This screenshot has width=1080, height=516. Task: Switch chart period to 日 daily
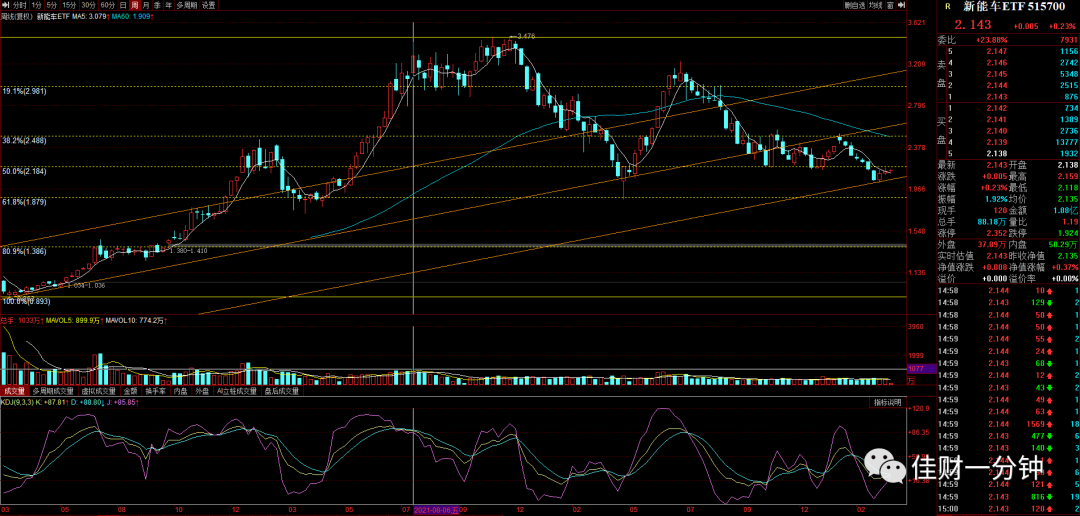(123, 6)
